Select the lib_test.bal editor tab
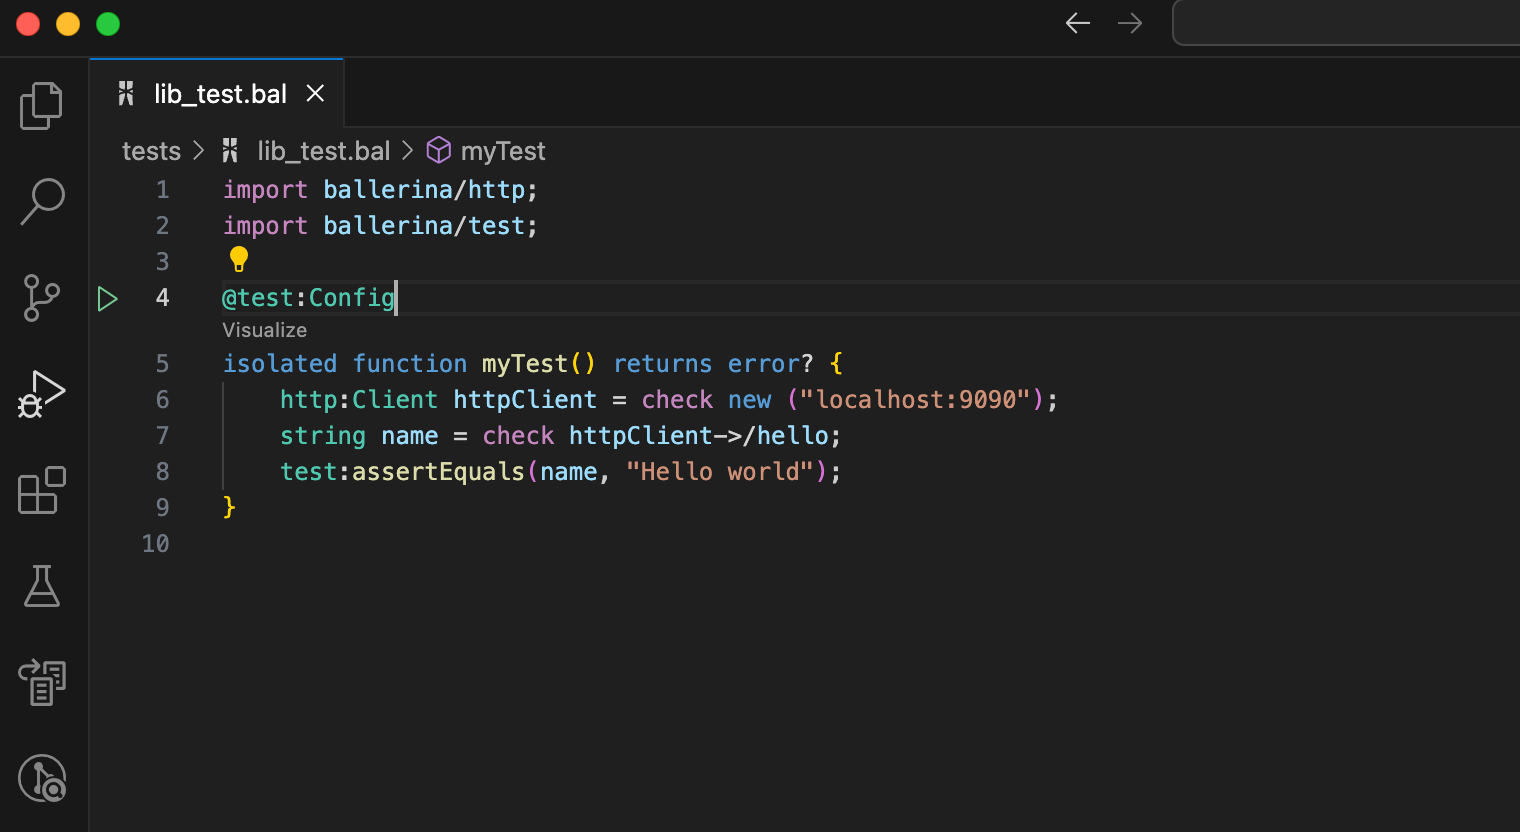1520x832 pixels. (217, 94)
